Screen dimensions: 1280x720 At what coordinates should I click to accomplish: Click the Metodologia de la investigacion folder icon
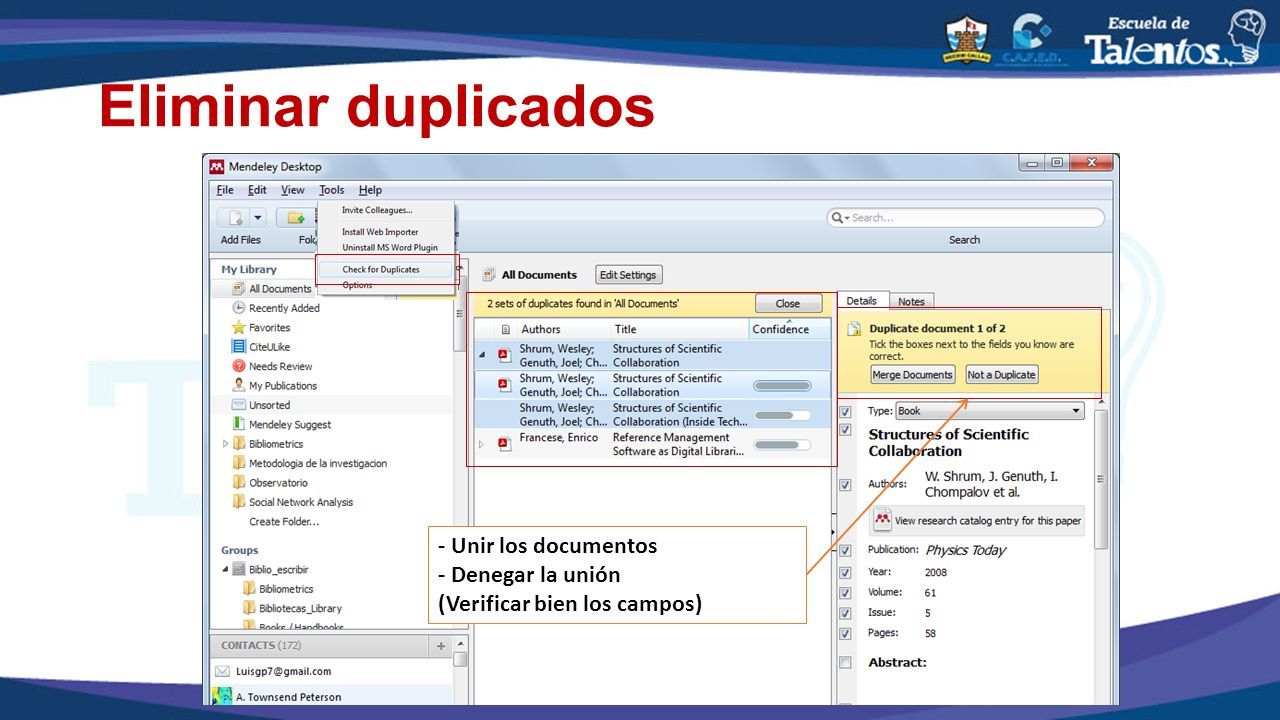239,463
